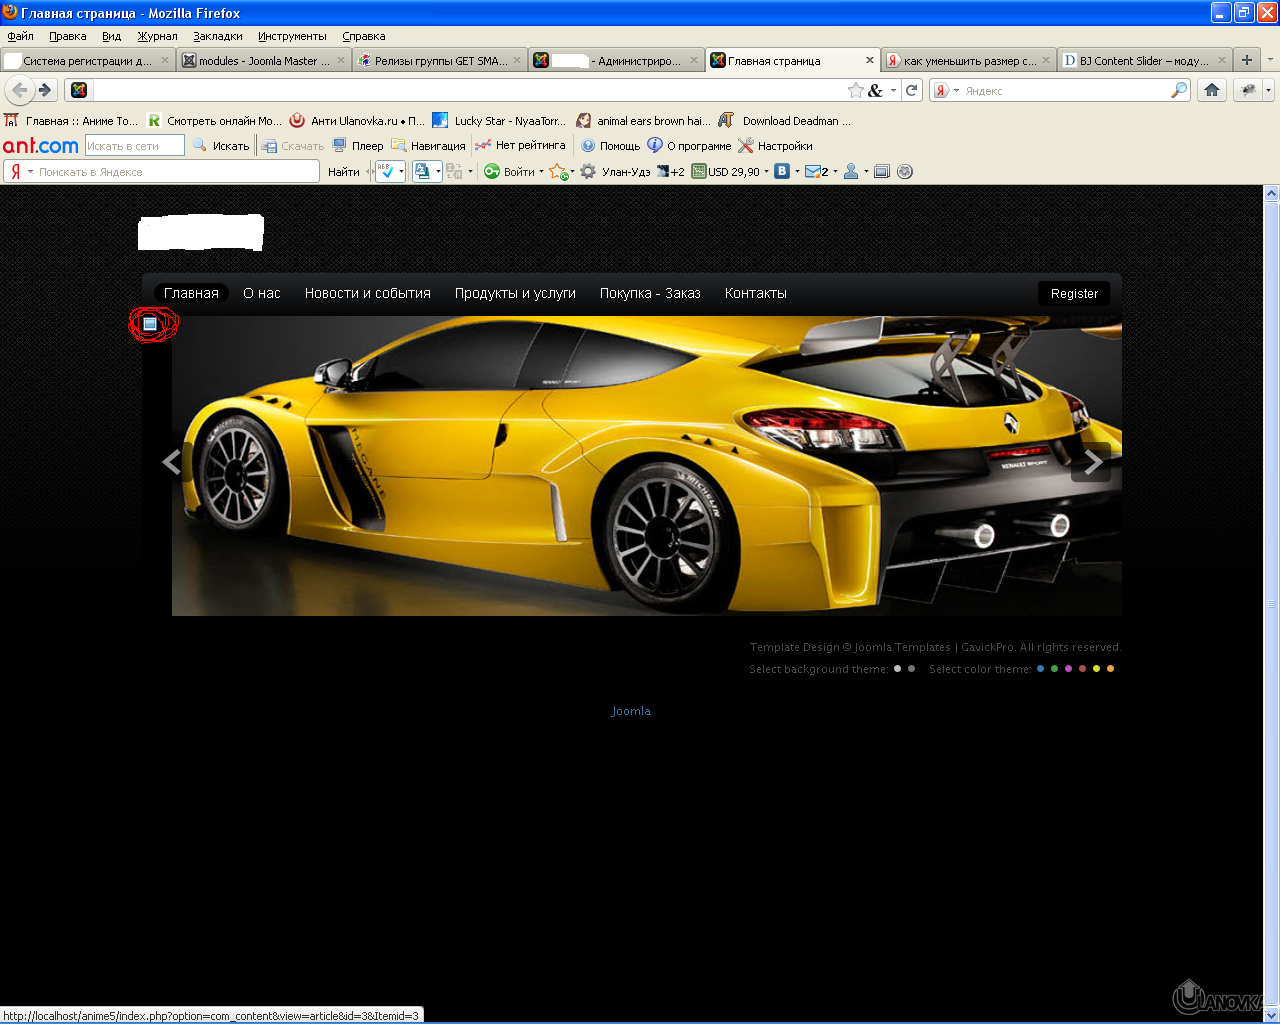
Task: Choose the green color theme dot
Action: 1054,669
